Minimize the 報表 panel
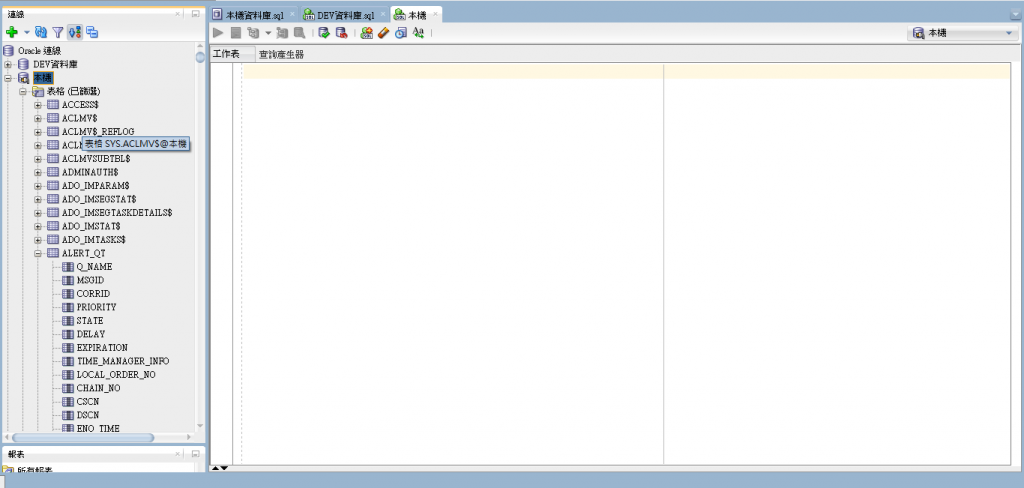The height and width of the screenshot is (488, 1024). tap(195, 453)
